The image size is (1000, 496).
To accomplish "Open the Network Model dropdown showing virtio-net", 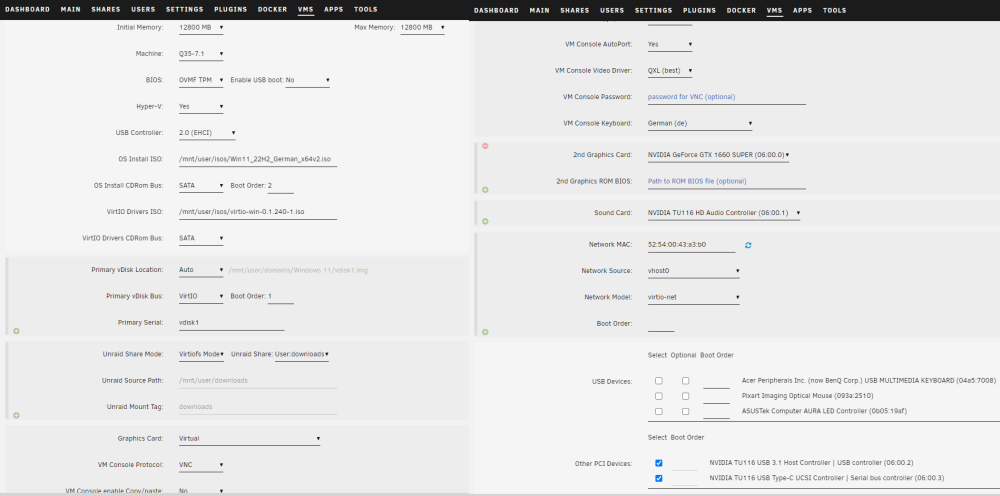I will click(693, 297).
